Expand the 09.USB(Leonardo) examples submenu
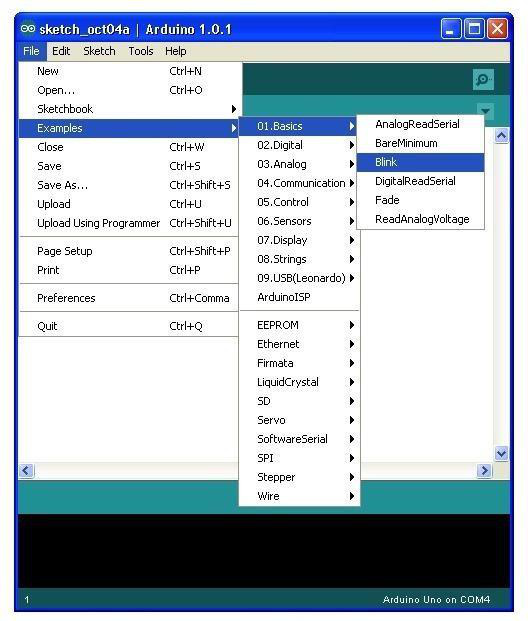 point(299,278)
